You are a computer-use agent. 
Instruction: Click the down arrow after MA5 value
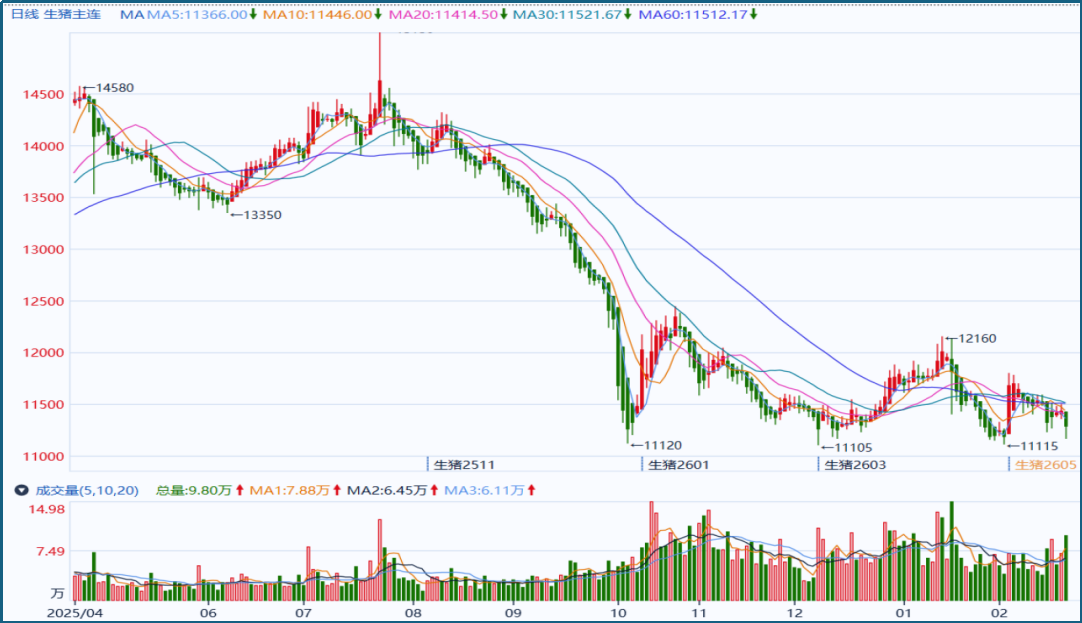254,15
